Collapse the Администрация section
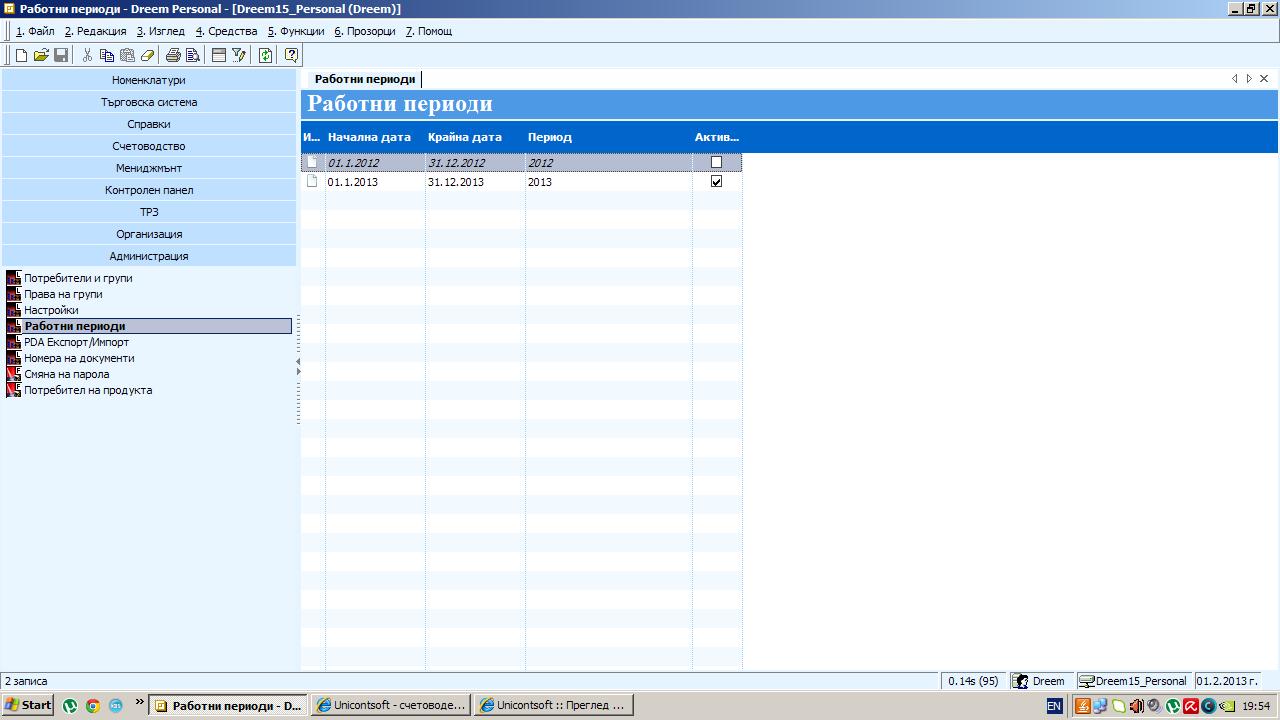Viewport: 1280px width, 720px height. tap(149, 256)
